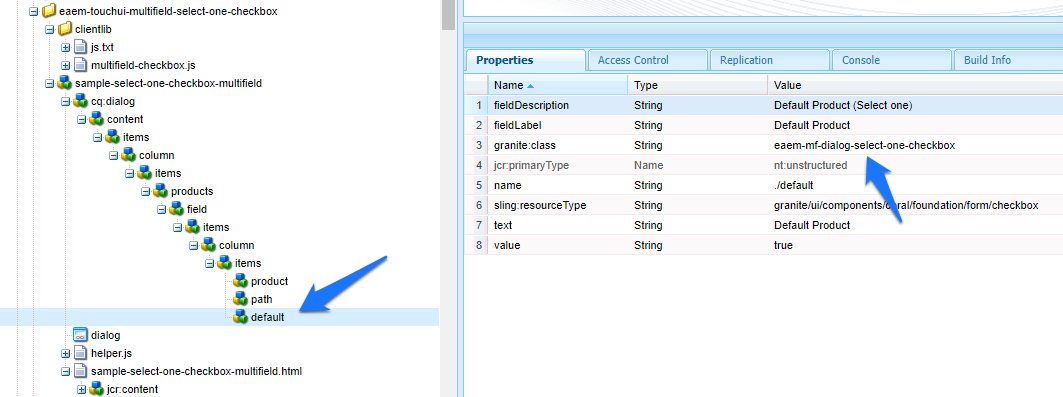Click the dialog node icon below default
Image resolution: width=1063 pixels, height=397 pixels.
pos(81,335)
